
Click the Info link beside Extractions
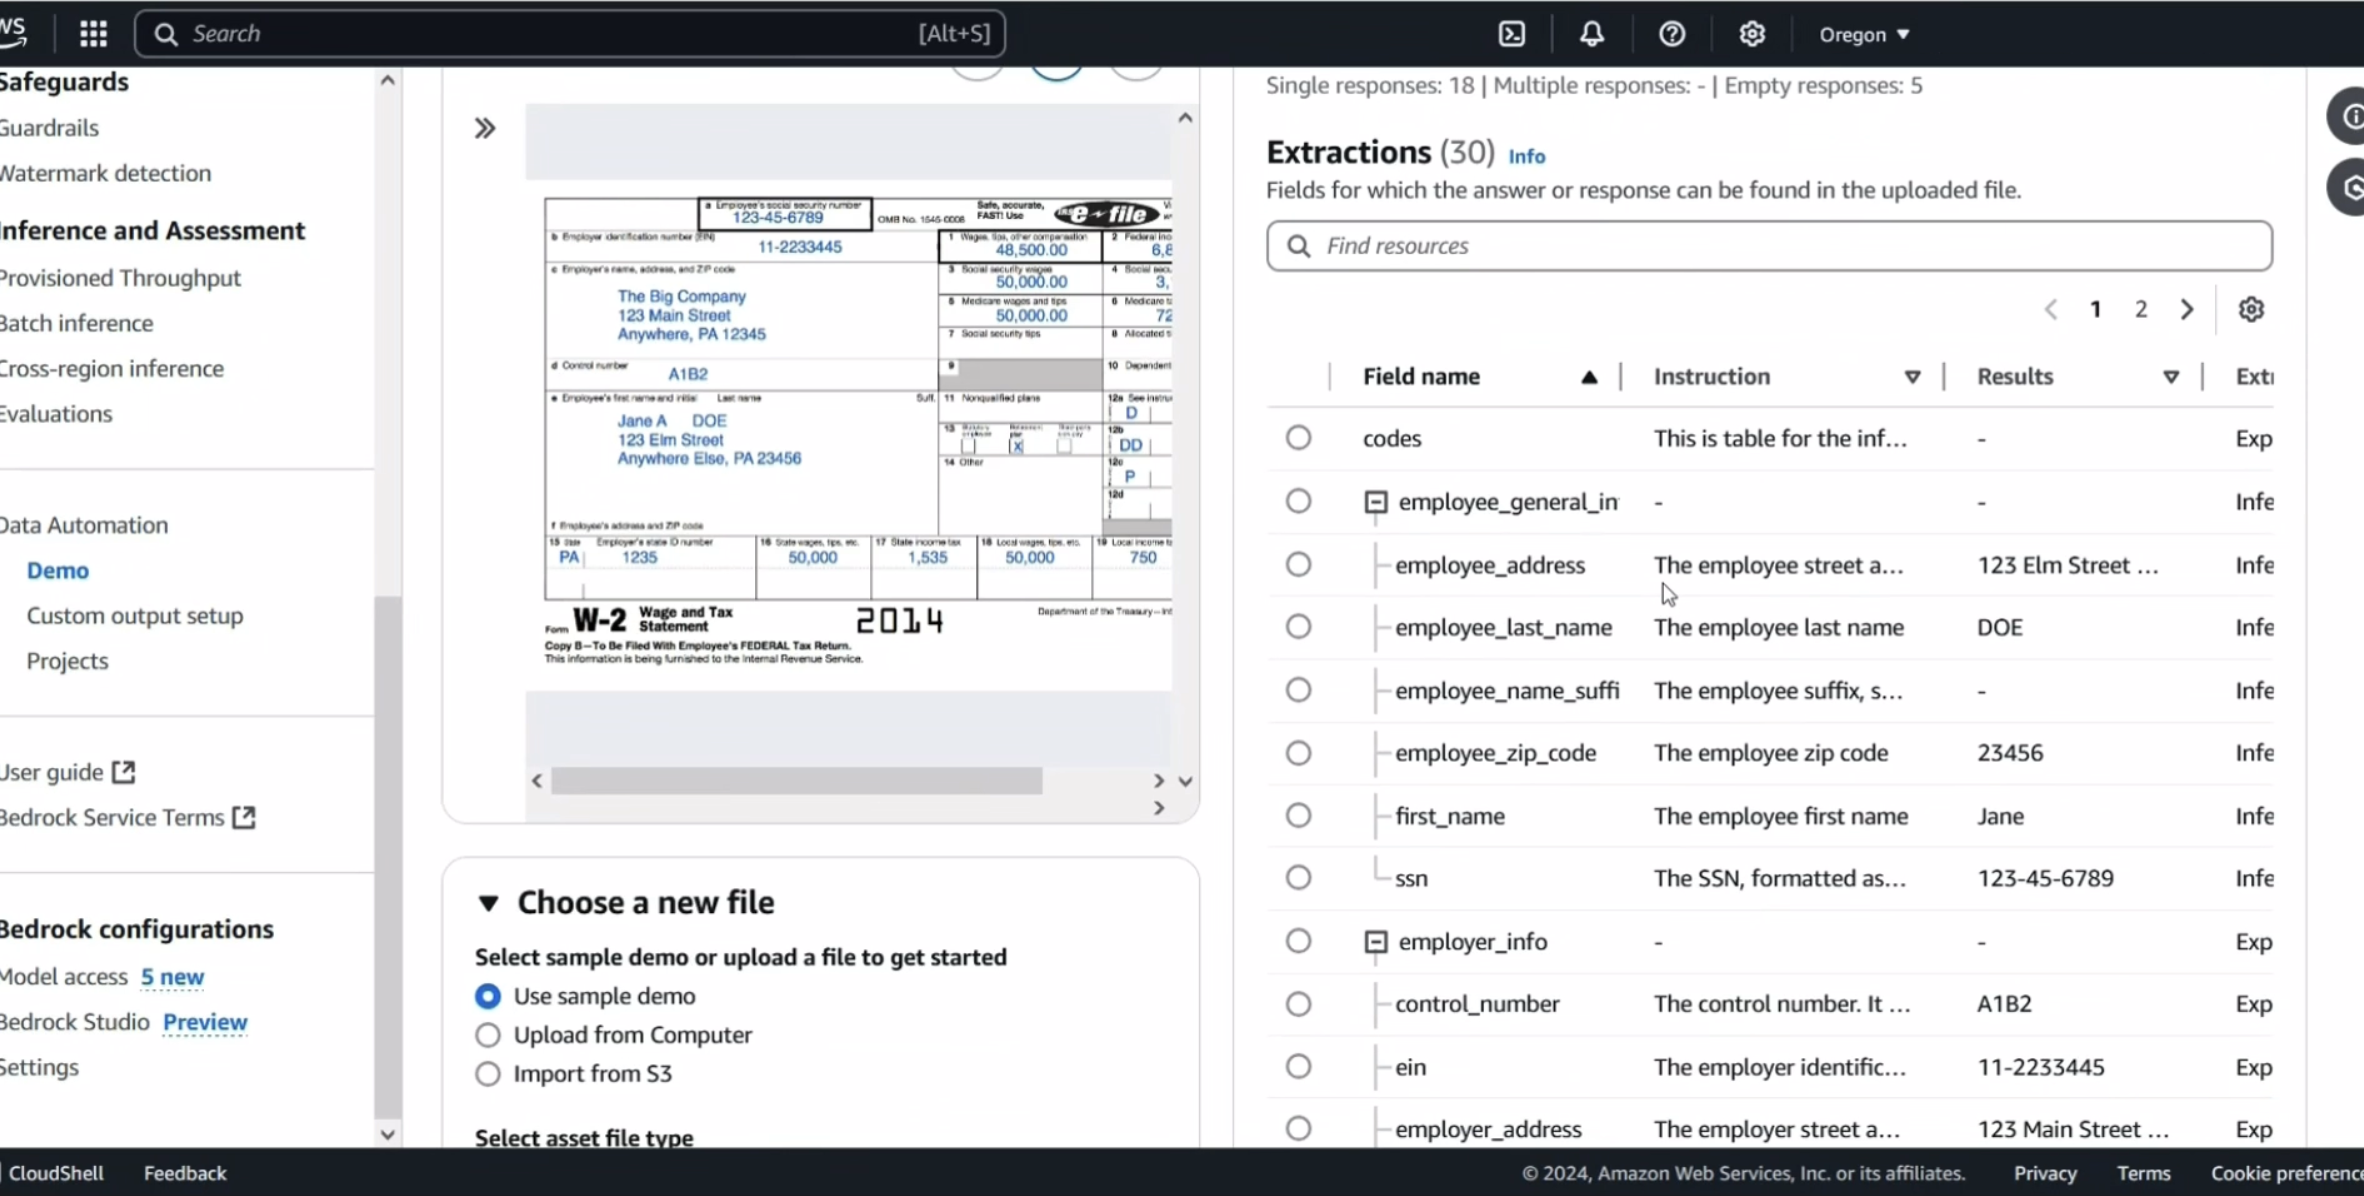point(1526,156)
